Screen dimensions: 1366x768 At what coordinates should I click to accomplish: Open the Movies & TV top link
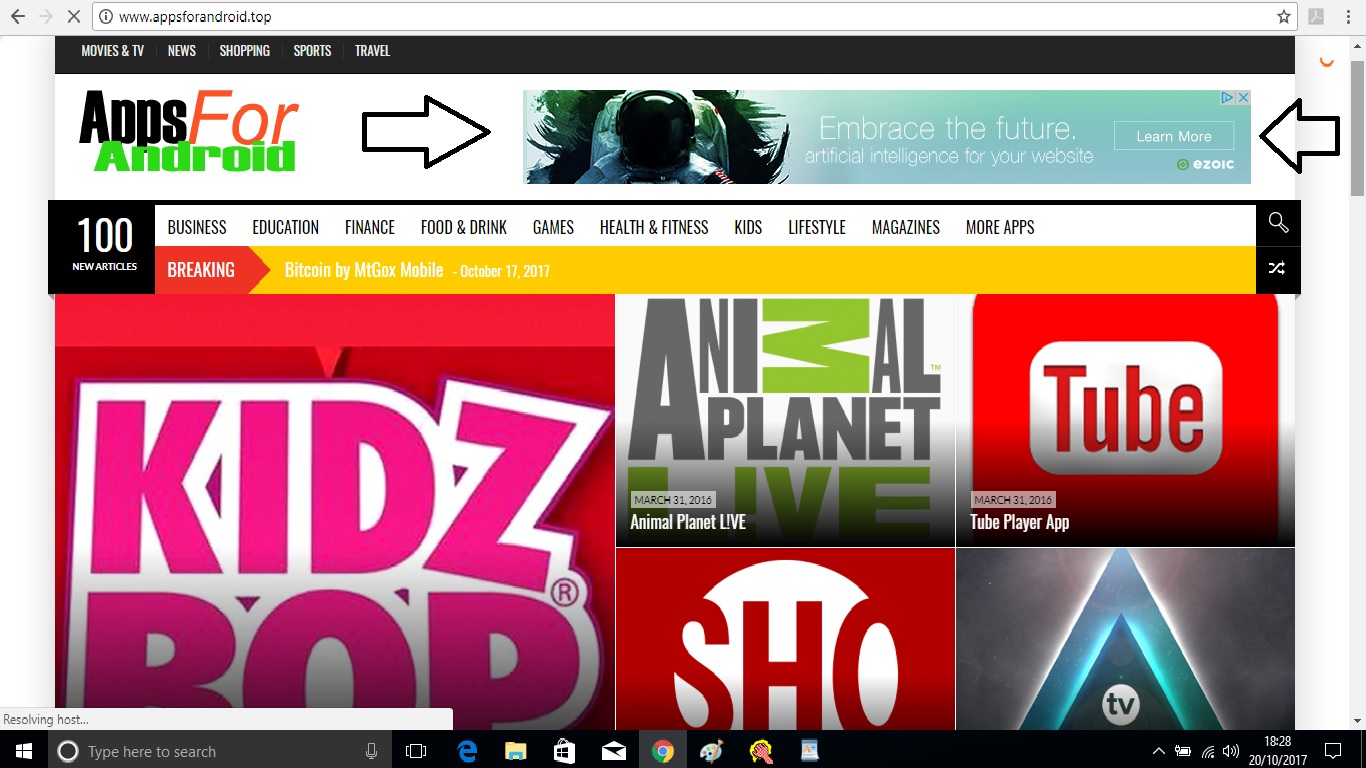[112, 51]
